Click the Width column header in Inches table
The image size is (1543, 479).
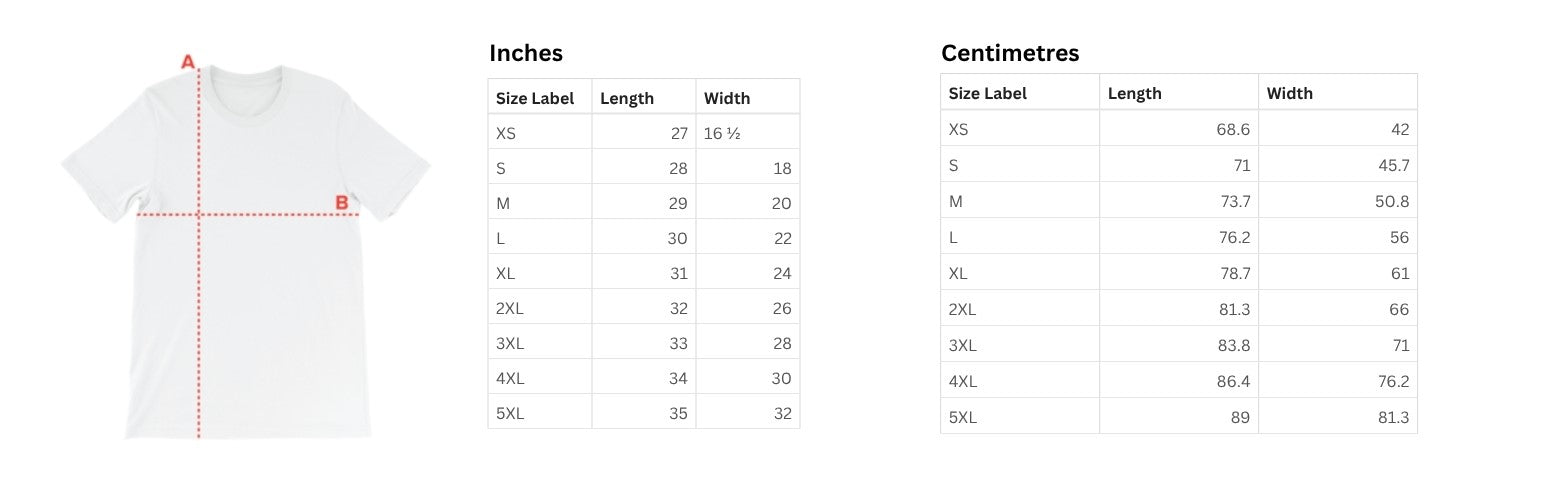(727, 98)
